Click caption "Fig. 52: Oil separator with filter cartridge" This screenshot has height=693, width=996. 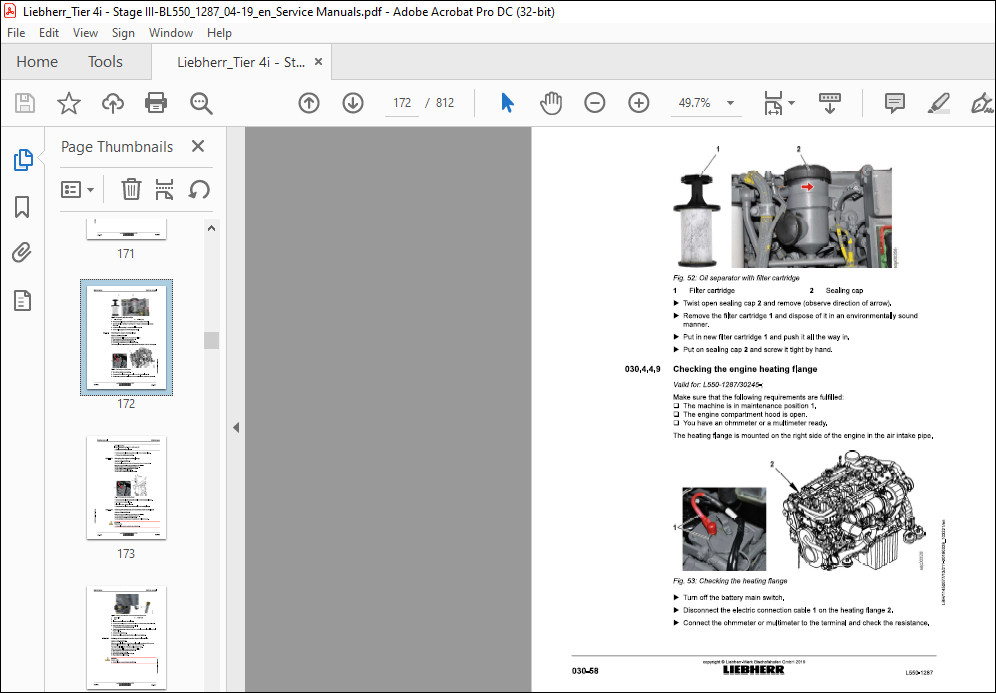[736, 278]
